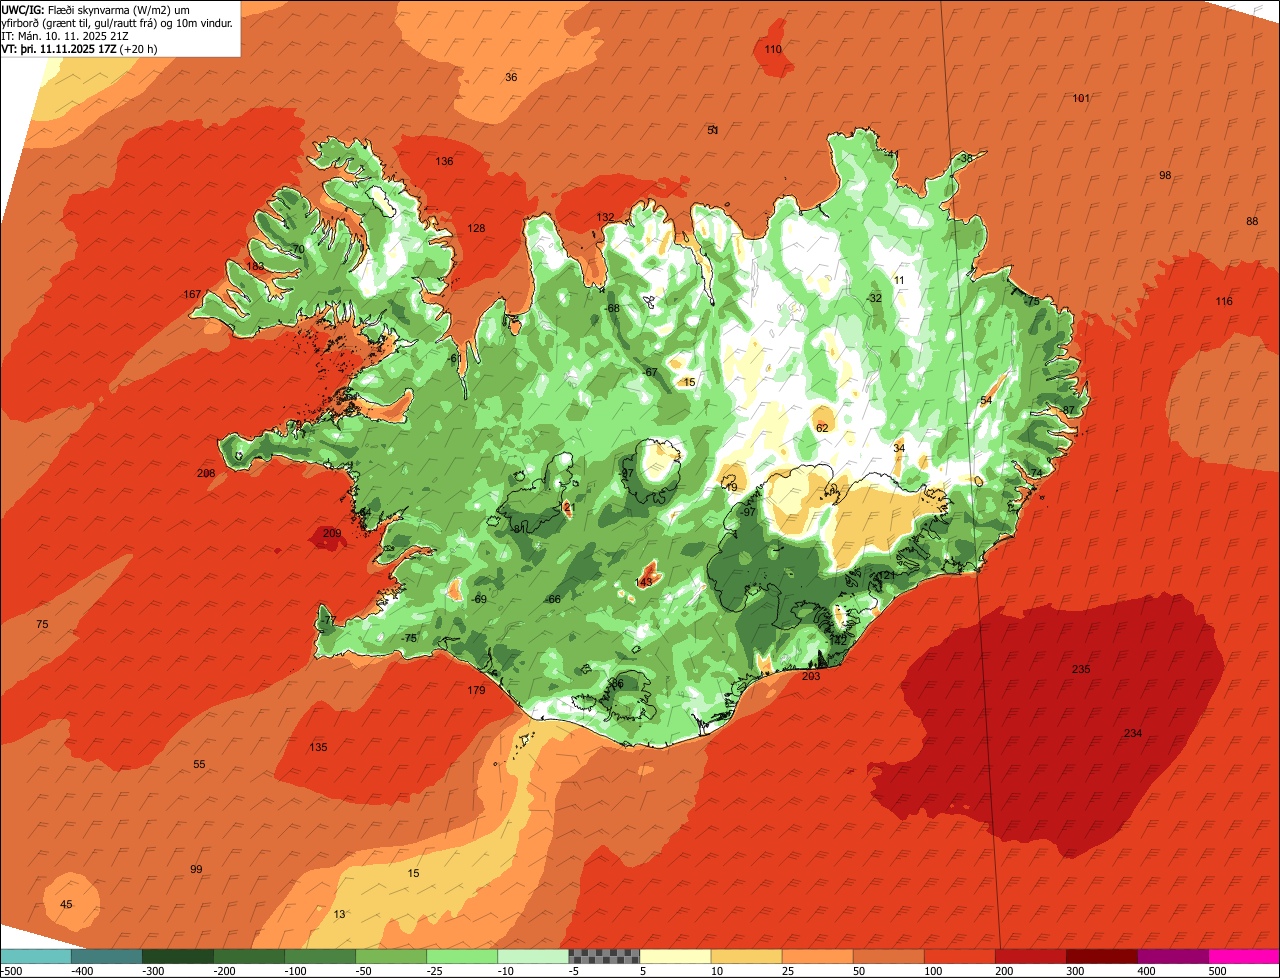Pick the dark green swatch between -300 and -200
The width and height of the screenshot is (1280, 978).
[x=178, y=956]
